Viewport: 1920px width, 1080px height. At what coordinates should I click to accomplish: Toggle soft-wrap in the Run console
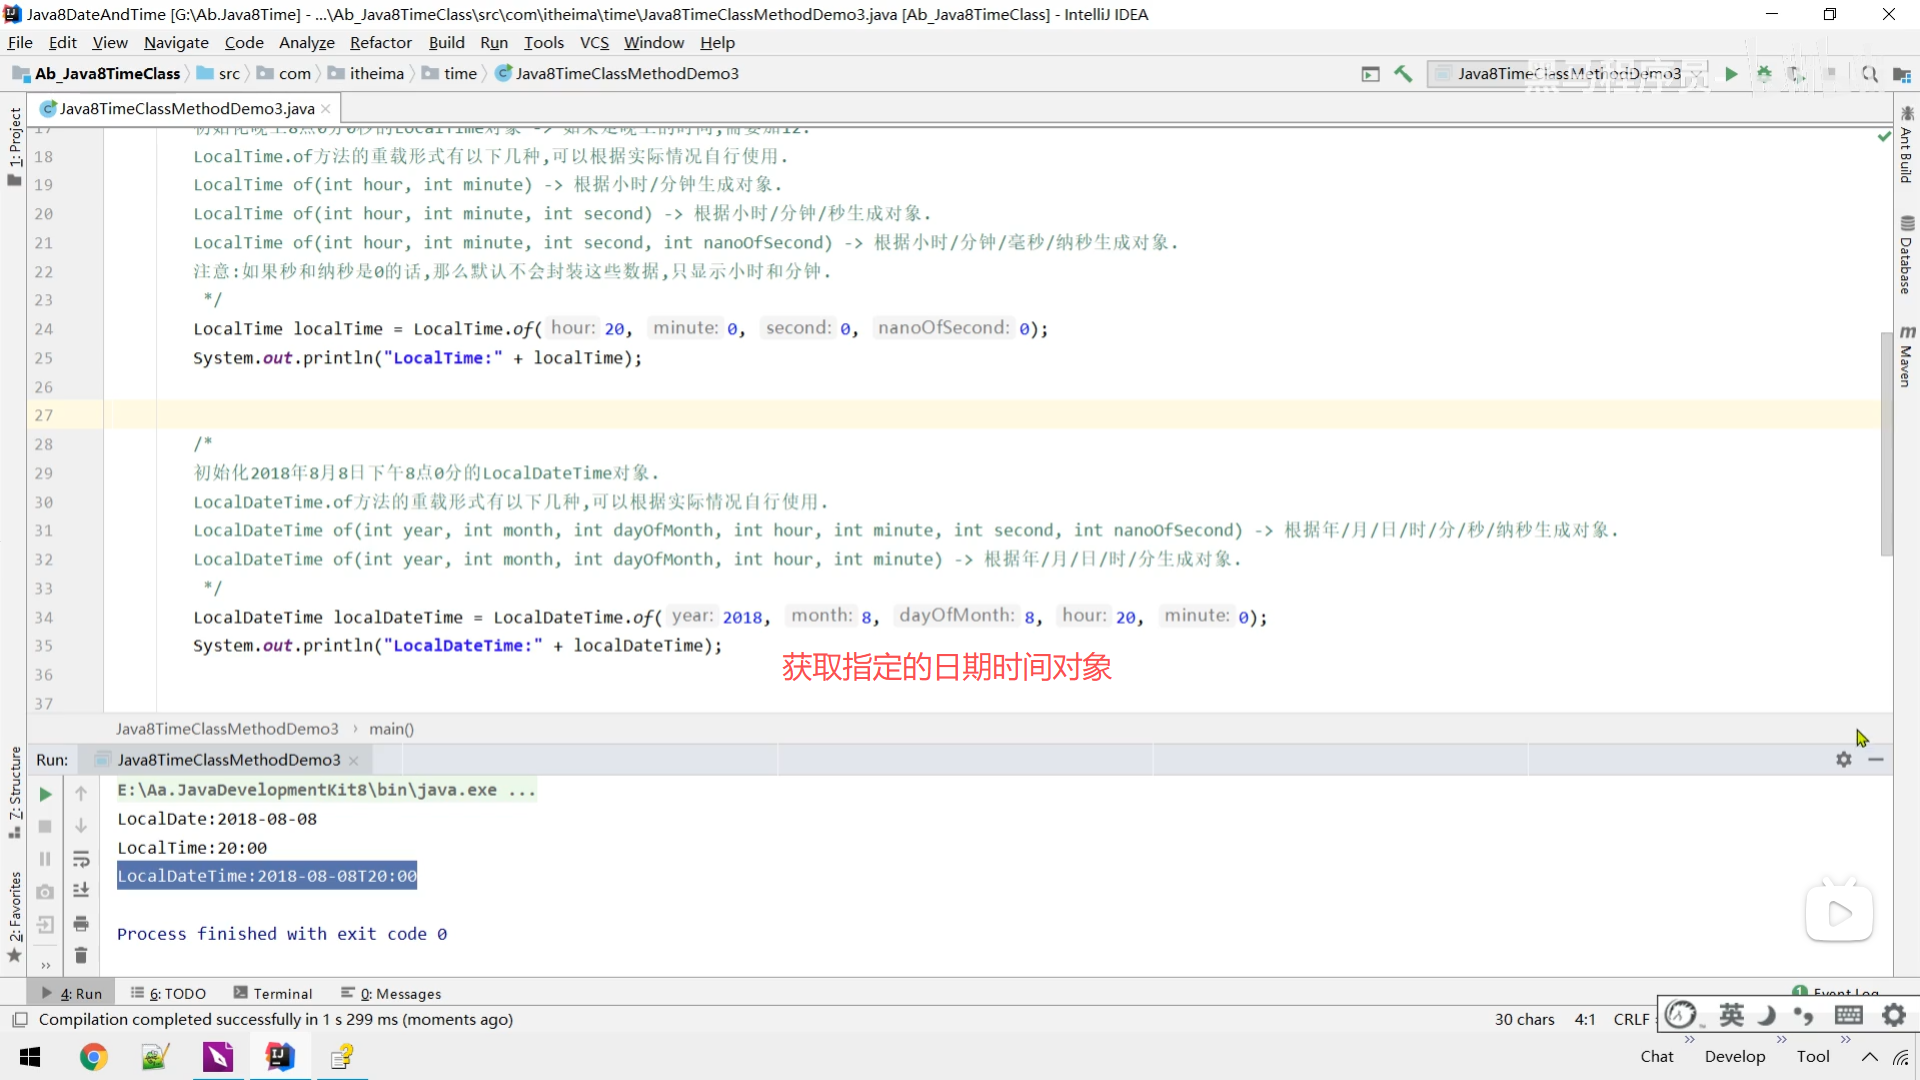pos(81,859)
